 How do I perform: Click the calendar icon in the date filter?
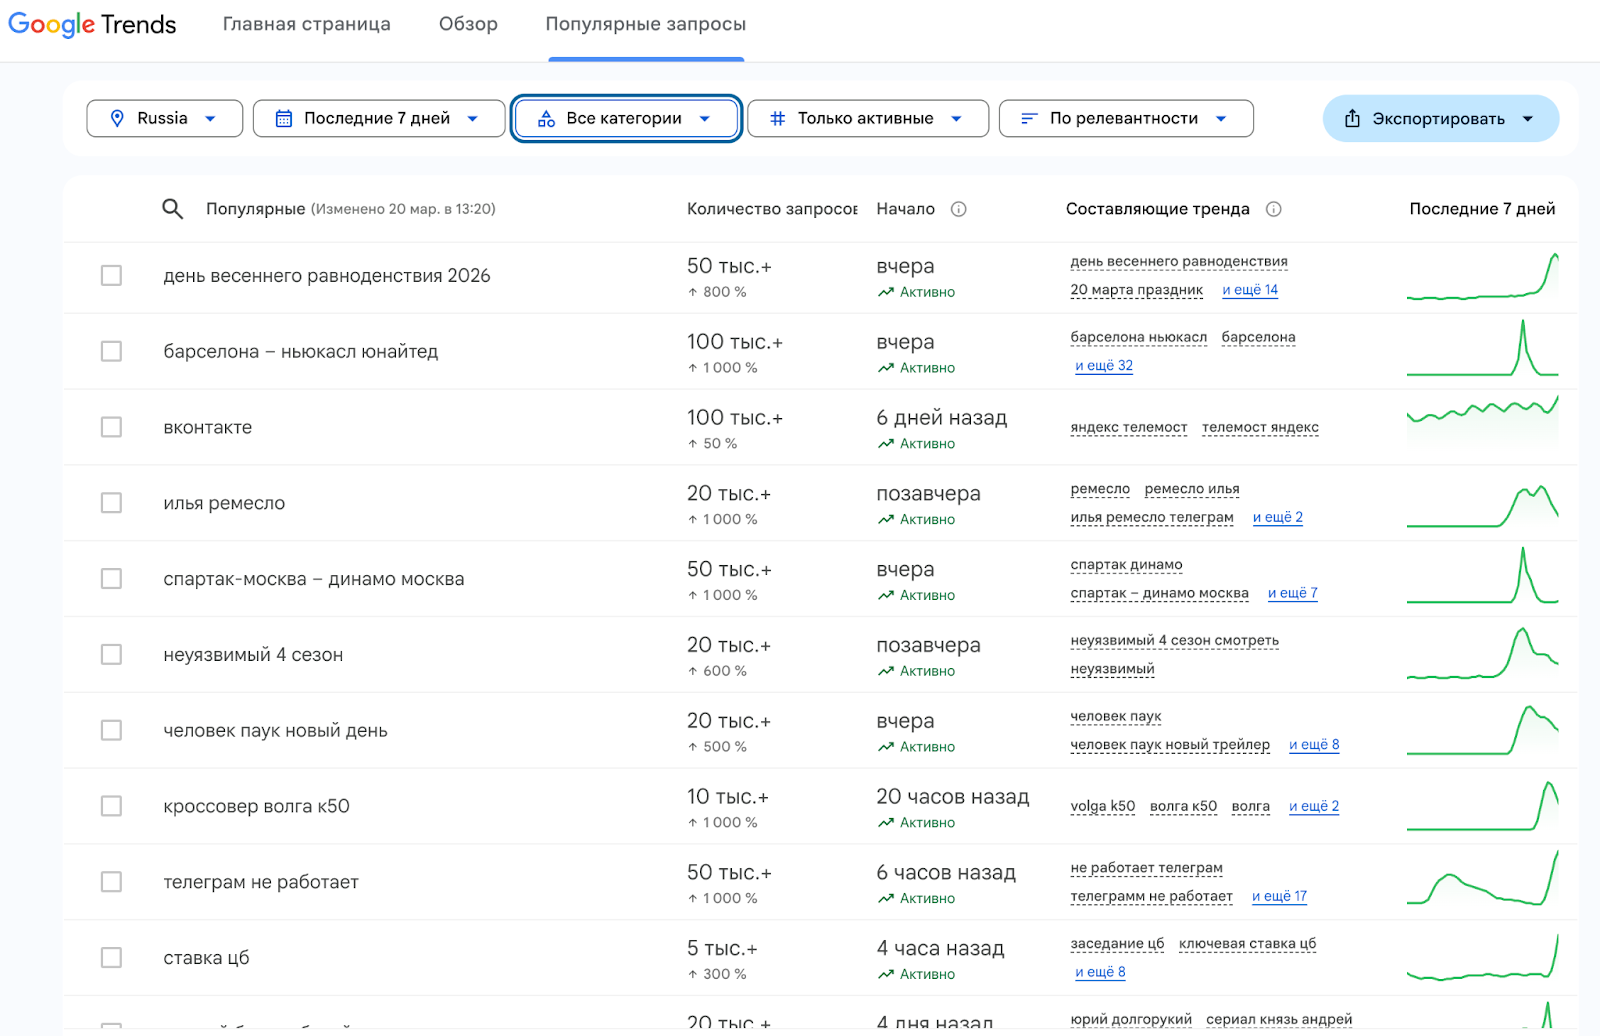[x=284, y=118]
